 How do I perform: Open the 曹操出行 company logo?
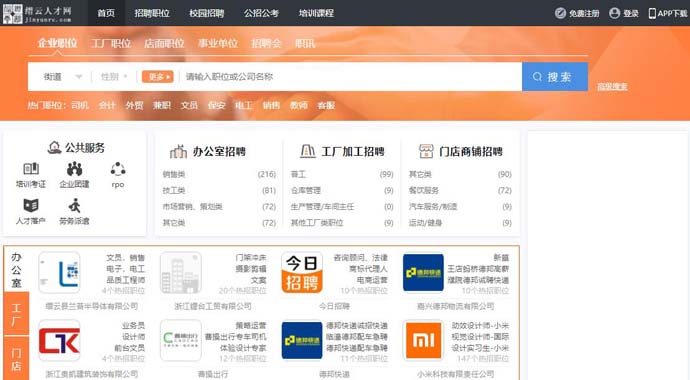click(x=181, y=341)
